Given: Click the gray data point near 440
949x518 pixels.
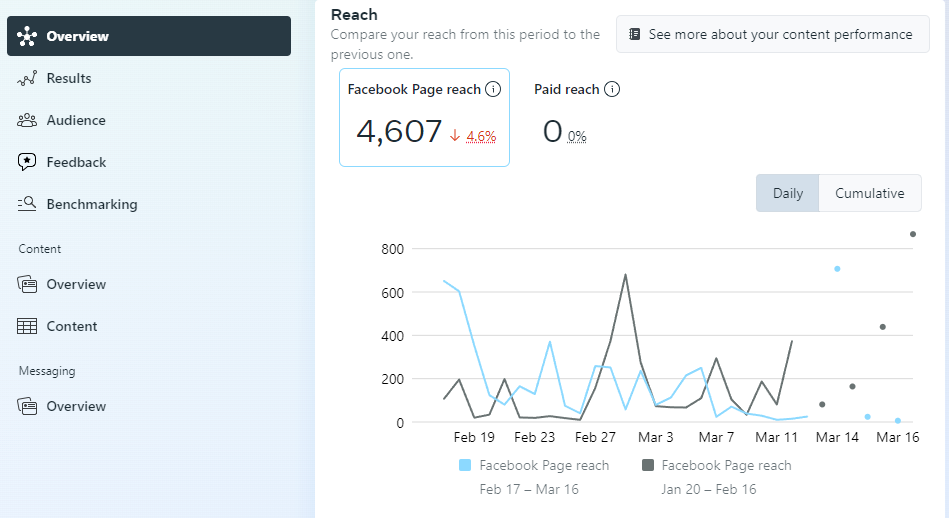Looking at the screenshot, I should pyautogui.click(x=882, y=327).
